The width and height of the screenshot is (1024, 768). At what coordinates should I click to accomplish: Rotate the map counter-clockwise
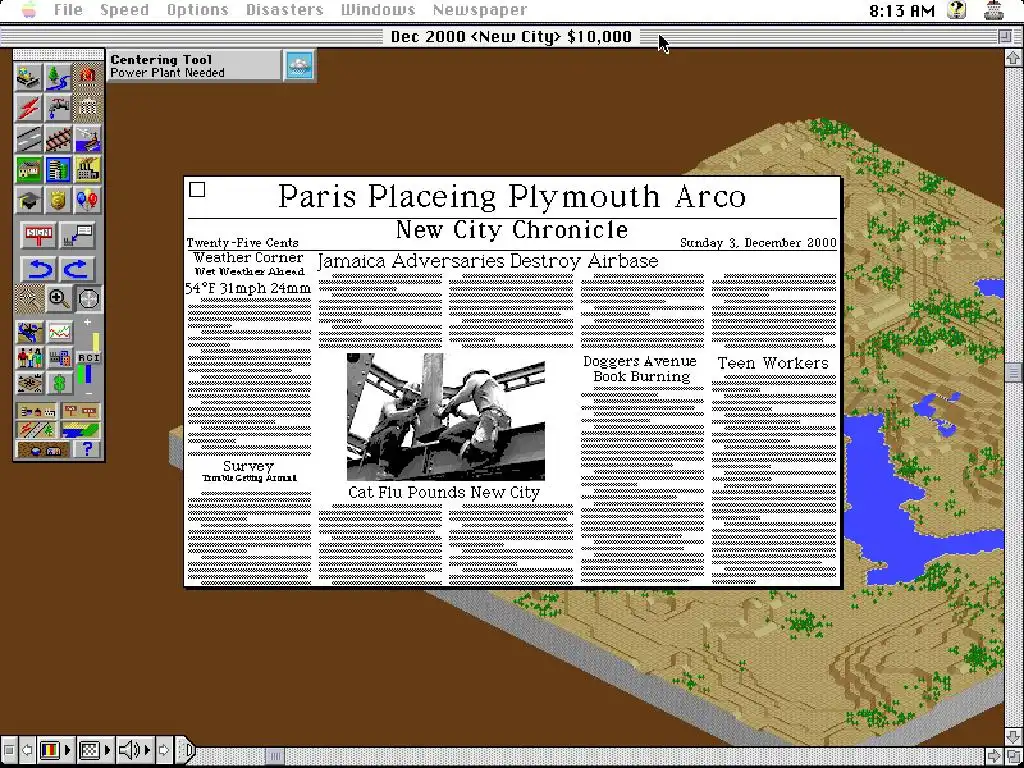(39, 268)
